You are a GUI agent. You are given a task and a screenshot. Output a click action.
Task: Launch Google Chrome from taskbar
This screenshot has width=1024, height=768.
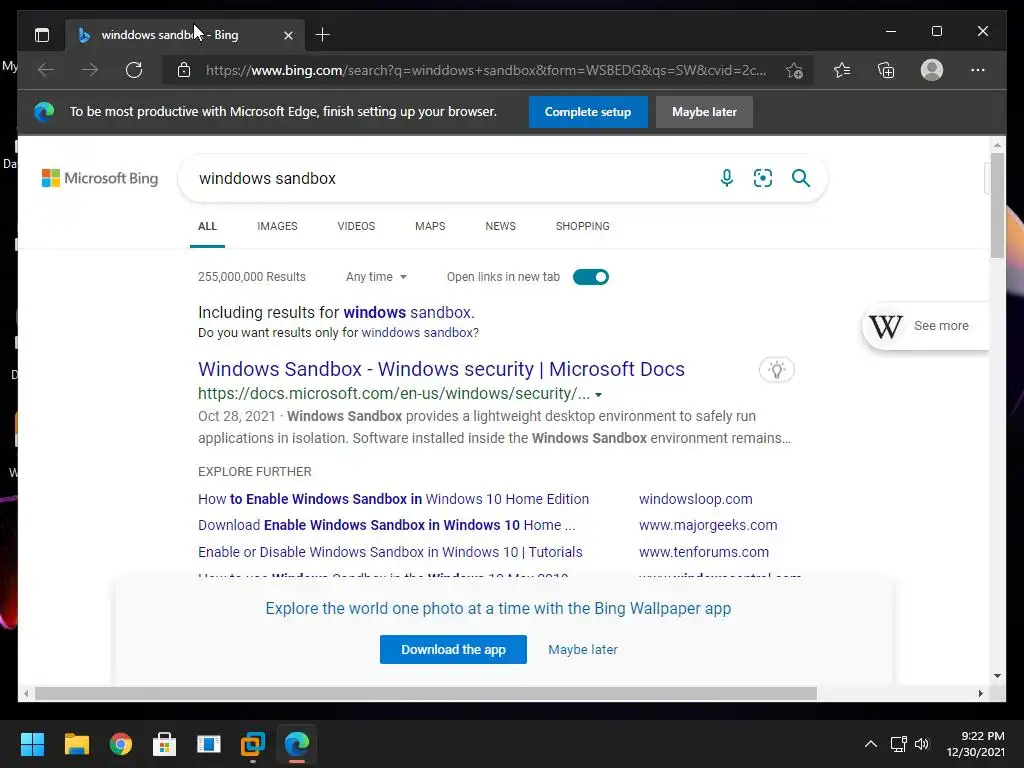121,744
